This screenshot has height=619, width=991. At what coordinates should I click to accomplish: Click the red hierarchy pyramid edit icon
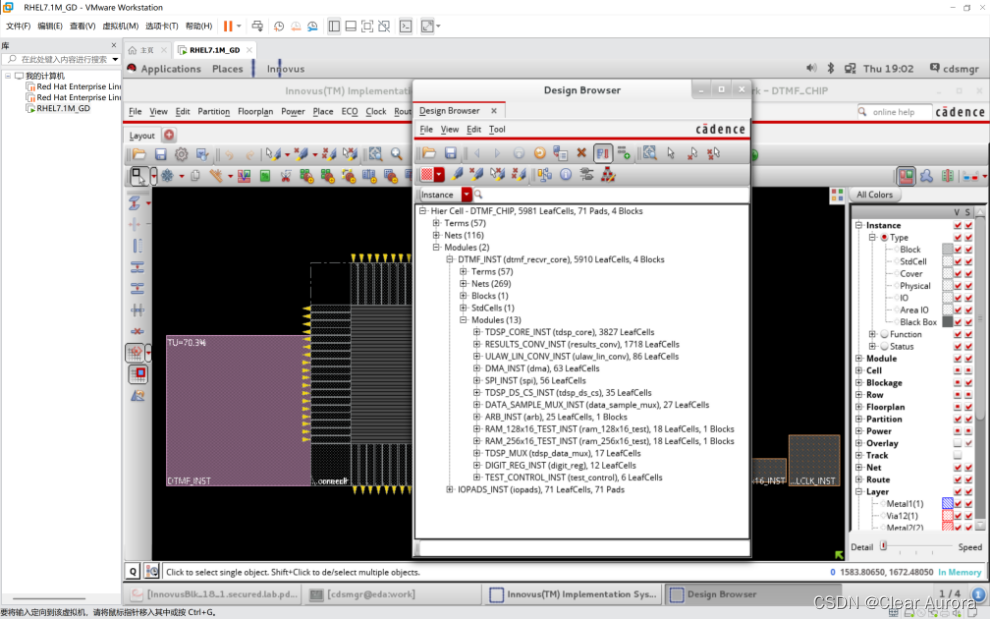tap(608, 175)
